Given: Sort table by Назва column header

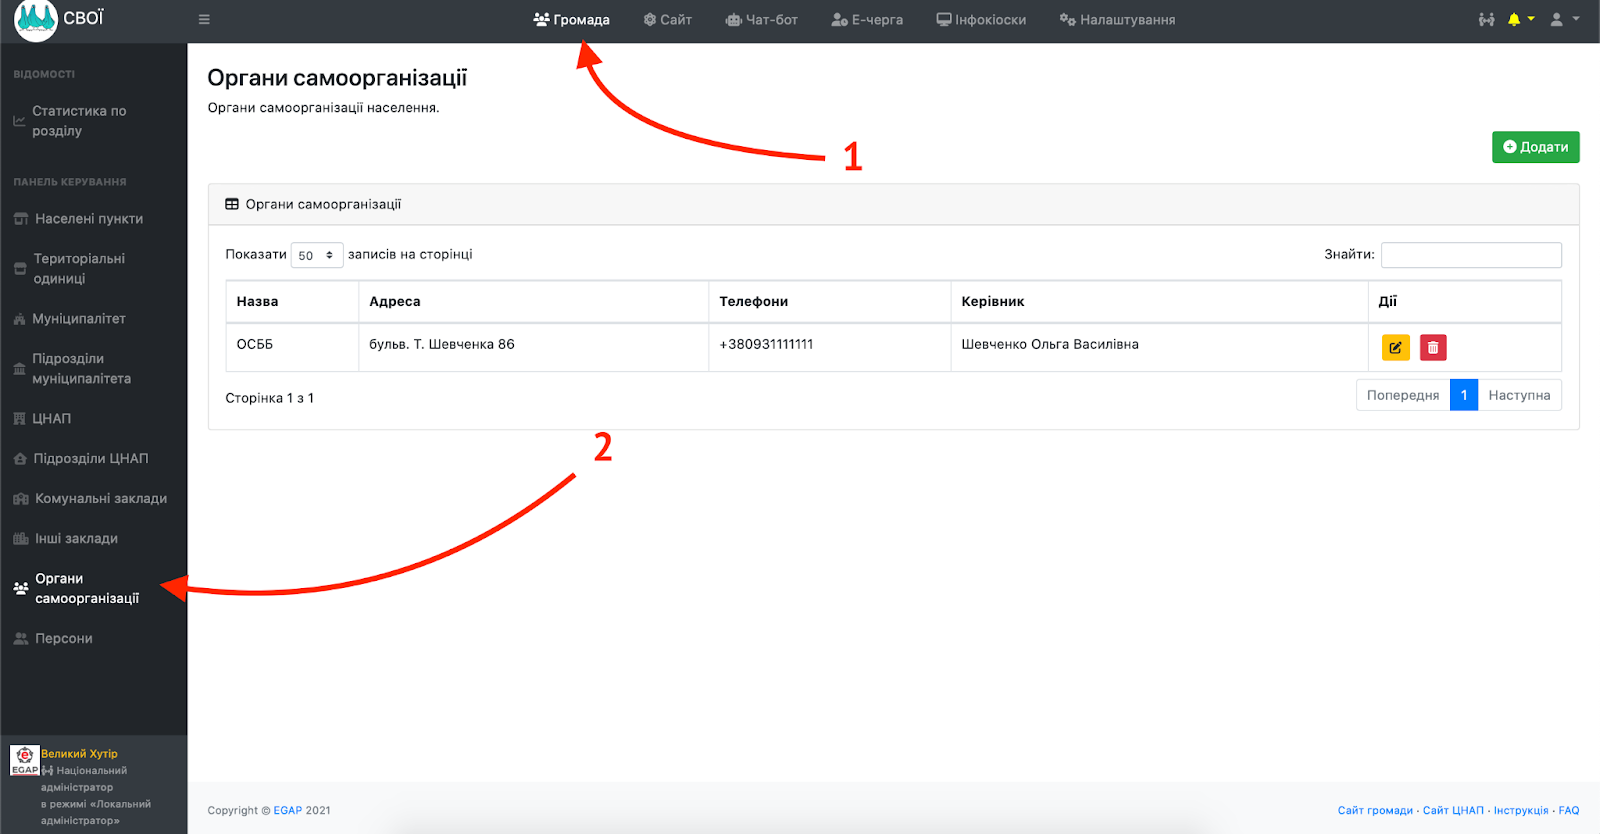Looking at the screenshot, I should 258,302.
